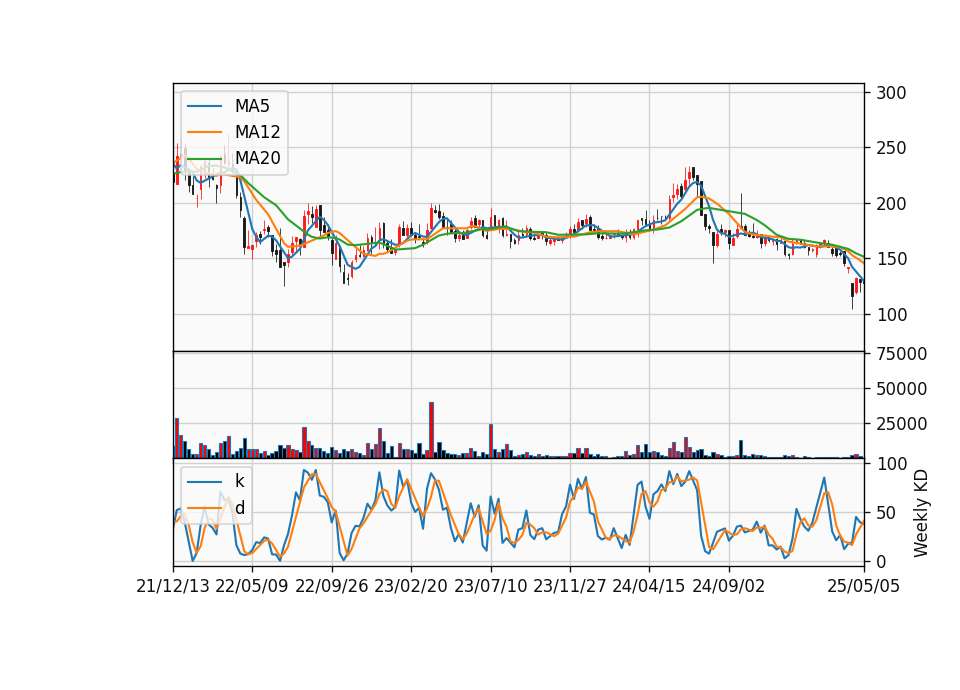Click the 150 price axis label

click(x=891, y=259)
